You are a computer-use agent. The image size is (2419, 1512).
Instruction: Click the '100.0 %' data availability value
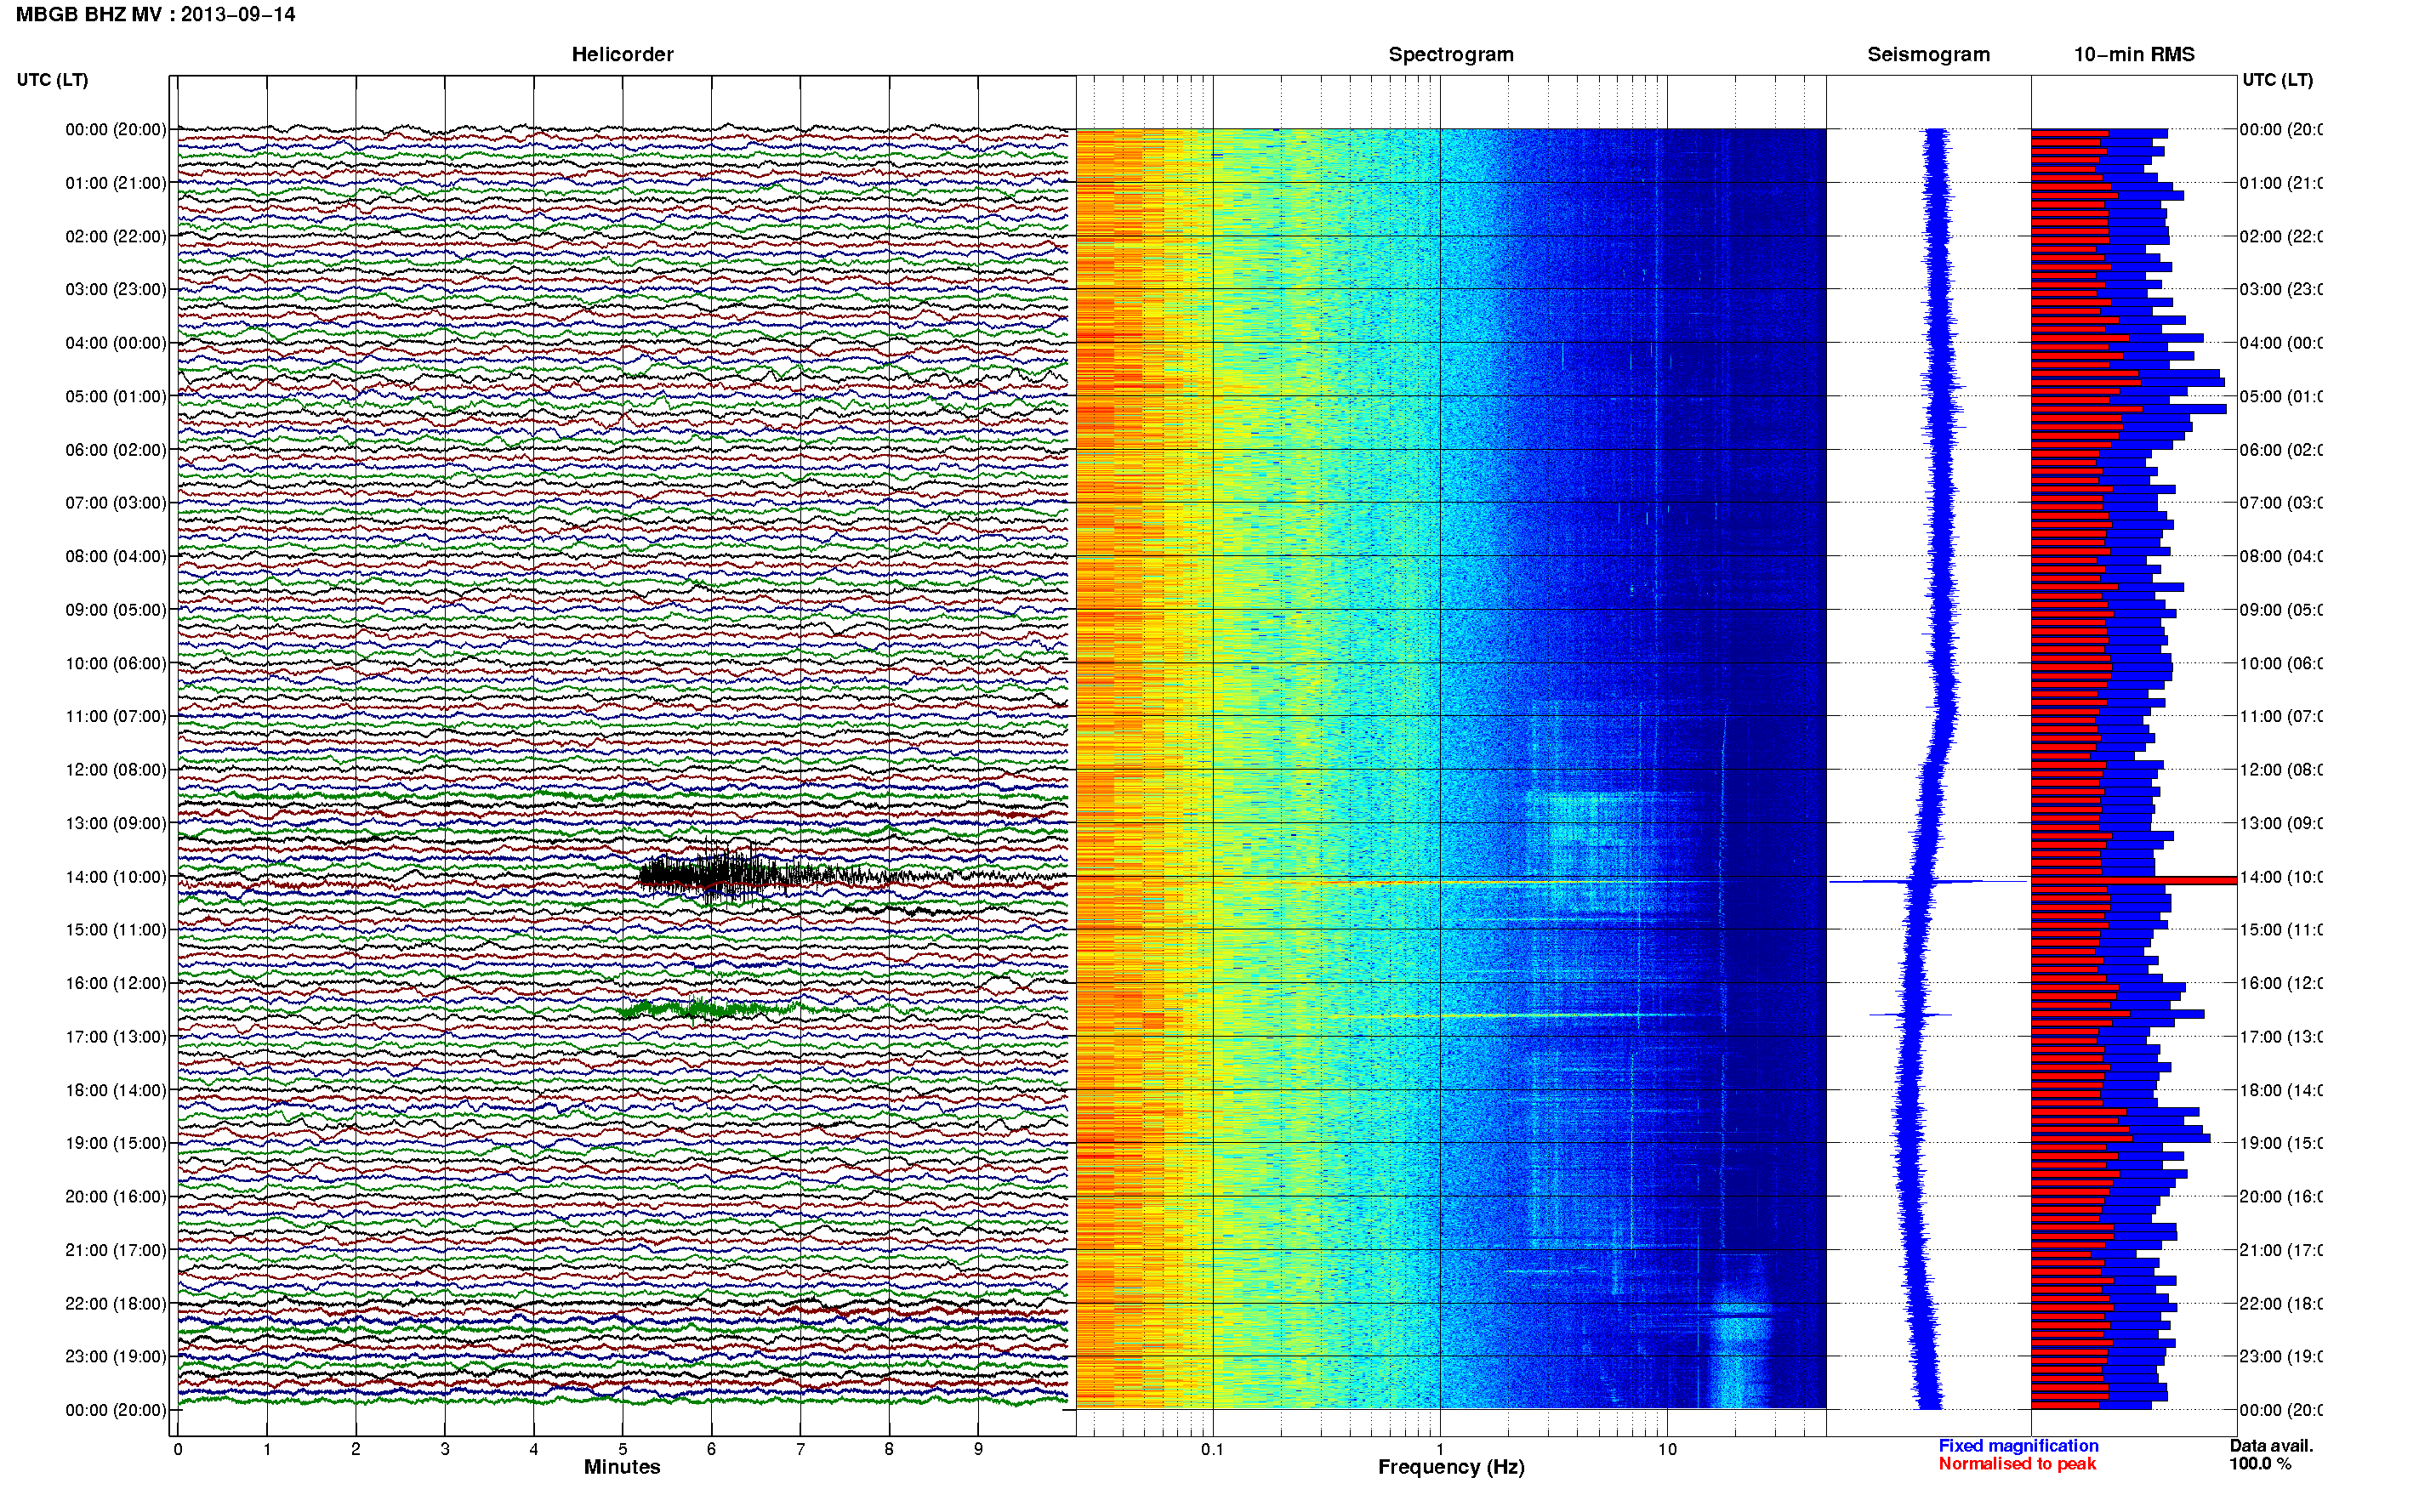[2261, 1464]
